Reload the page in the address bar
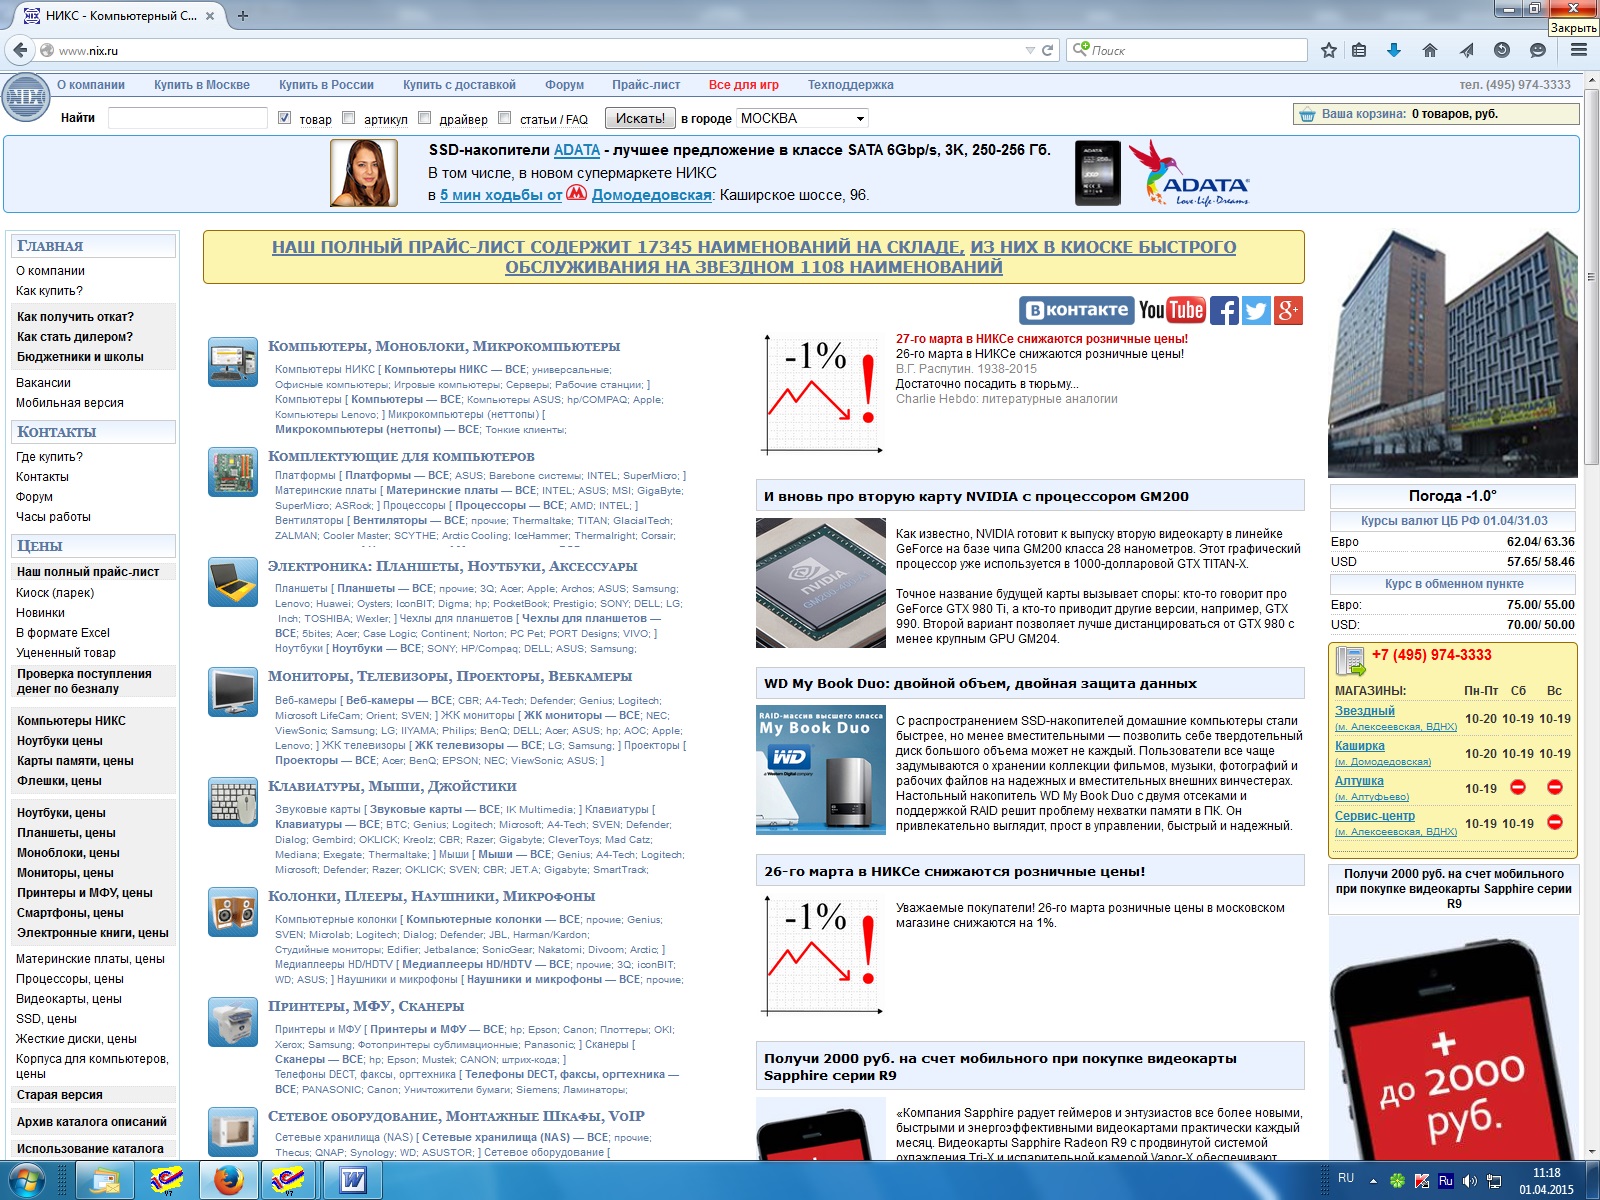 (x=1048, y=50)
